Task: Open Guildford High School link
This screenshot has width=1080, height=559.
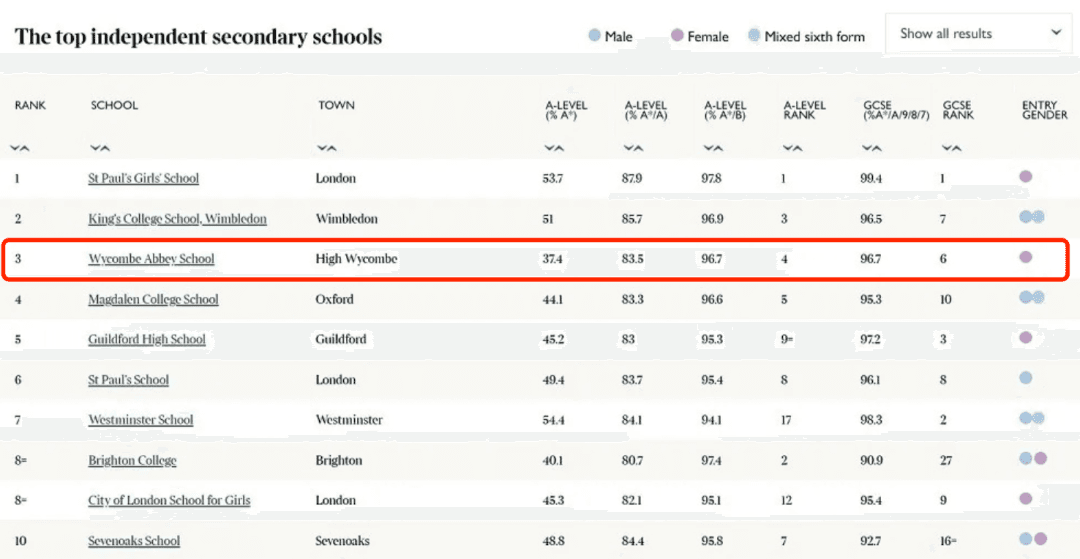Action: click(147, 339)
